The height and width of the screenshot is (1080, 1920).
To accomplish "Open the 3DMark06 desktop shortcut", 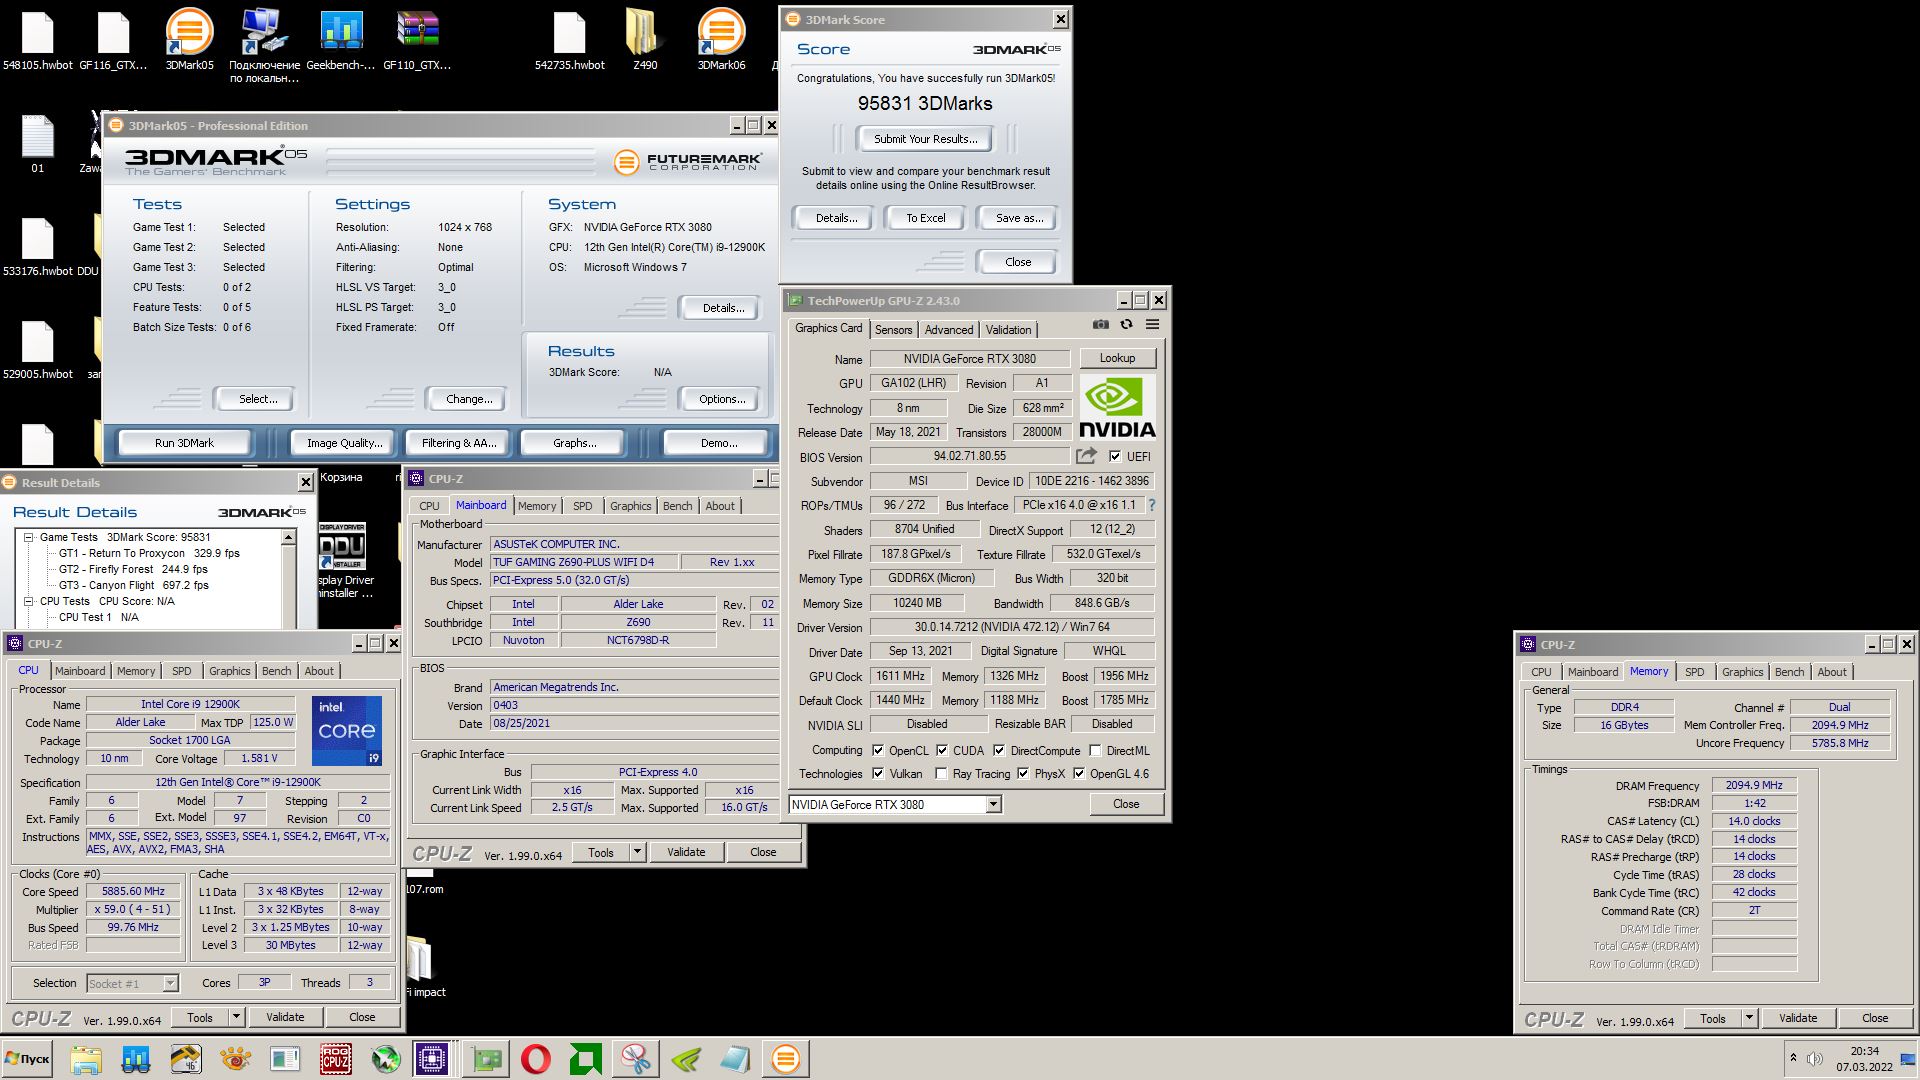I will click(721, 40).
